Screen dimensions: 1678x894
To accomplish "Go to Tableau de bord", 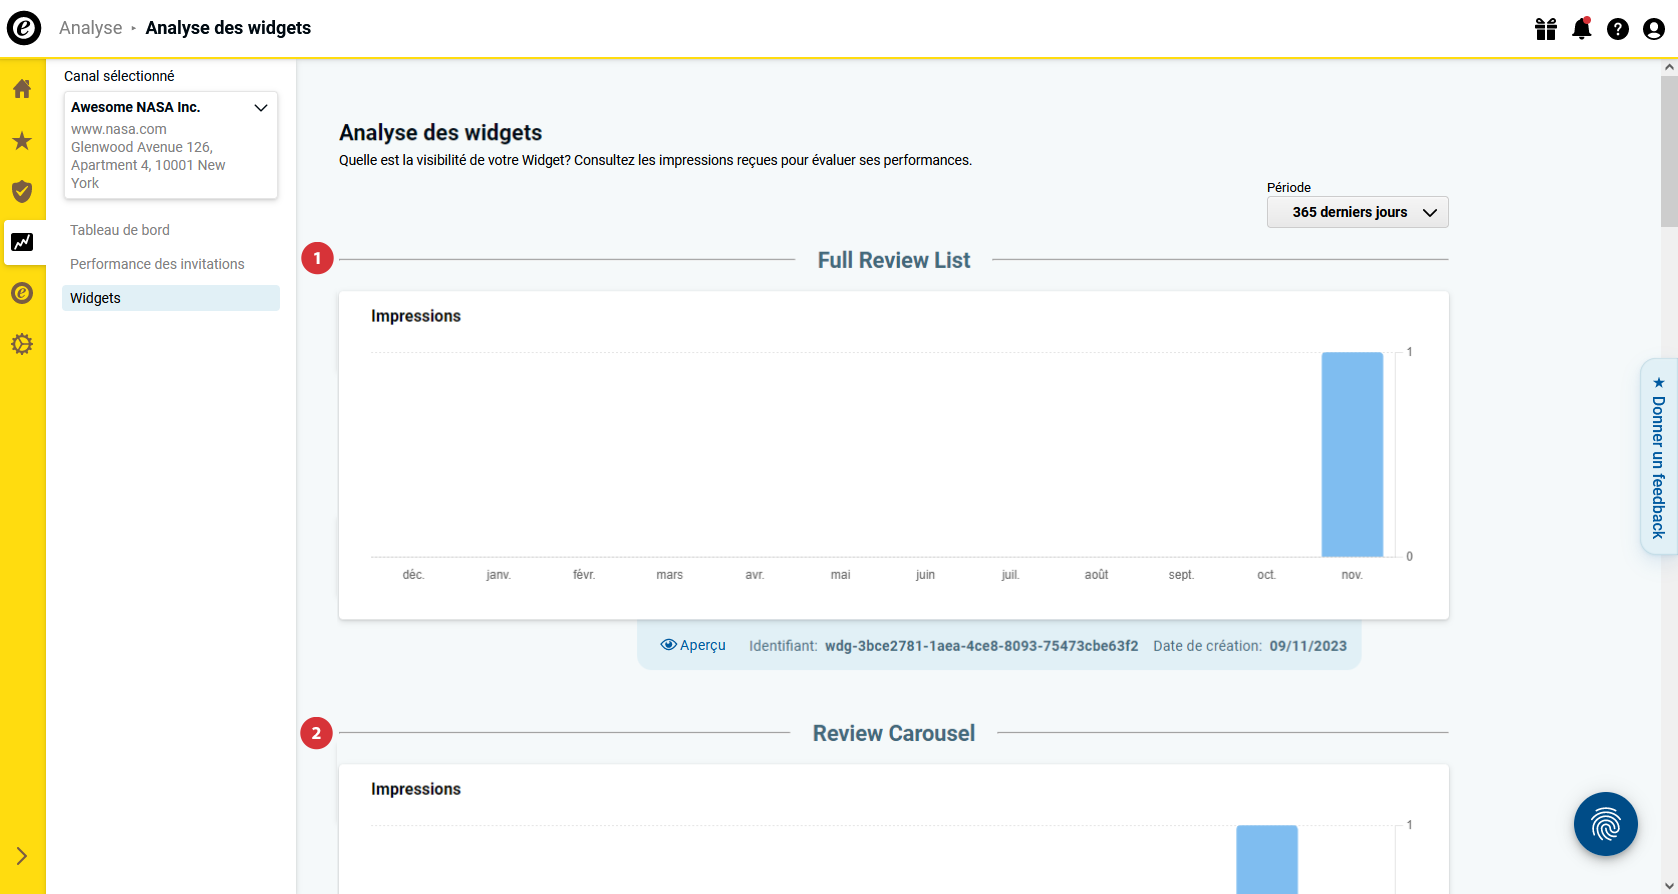I will coord(120,230).
